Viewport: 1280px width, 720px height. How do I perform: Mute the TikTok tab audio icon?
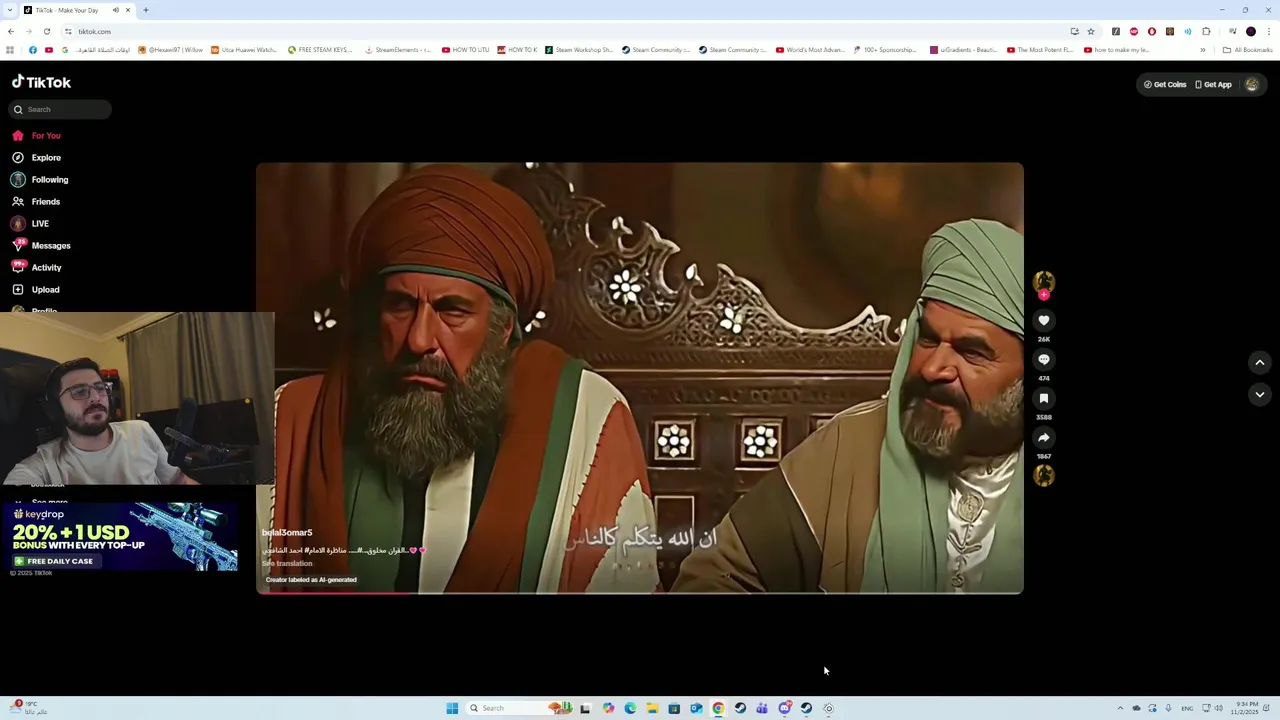[x=115, y=10]
